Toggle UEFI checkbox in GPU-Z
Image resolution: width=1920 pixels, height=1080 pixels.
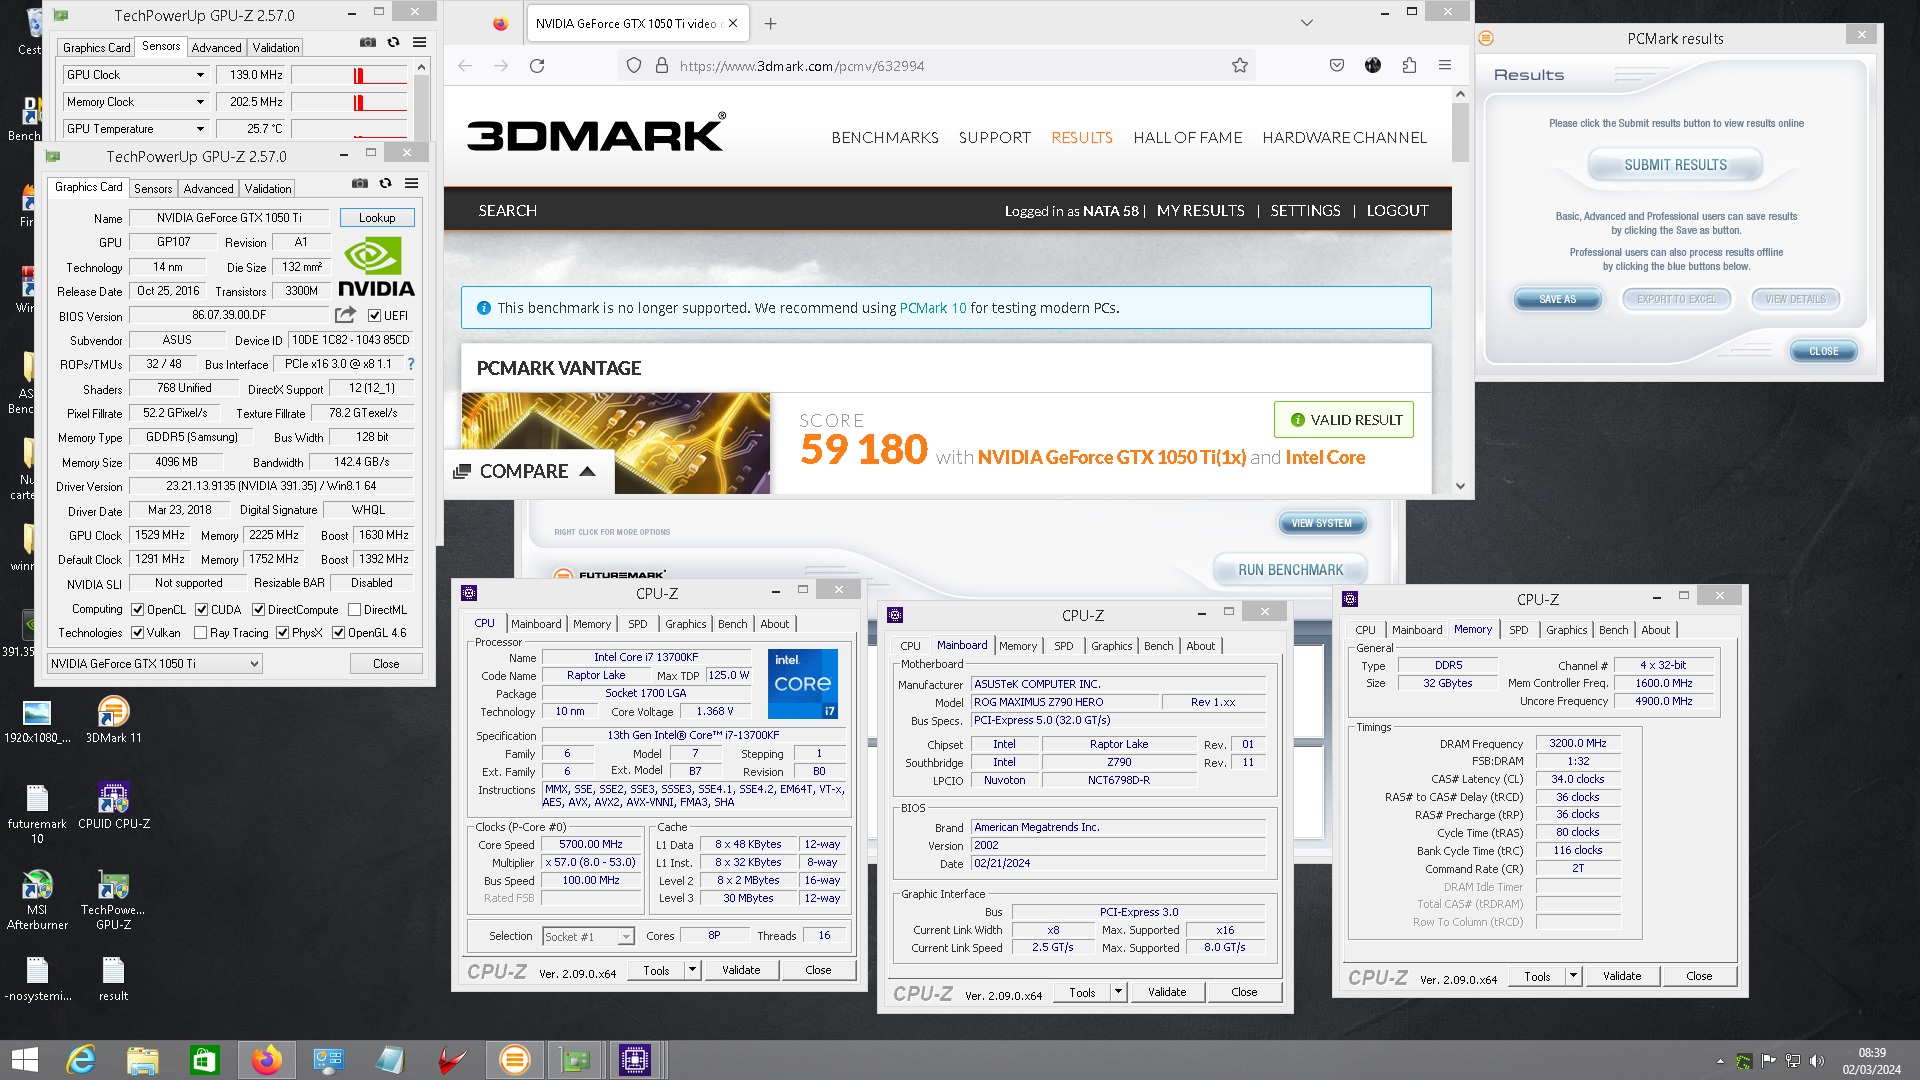click(374, 316)
